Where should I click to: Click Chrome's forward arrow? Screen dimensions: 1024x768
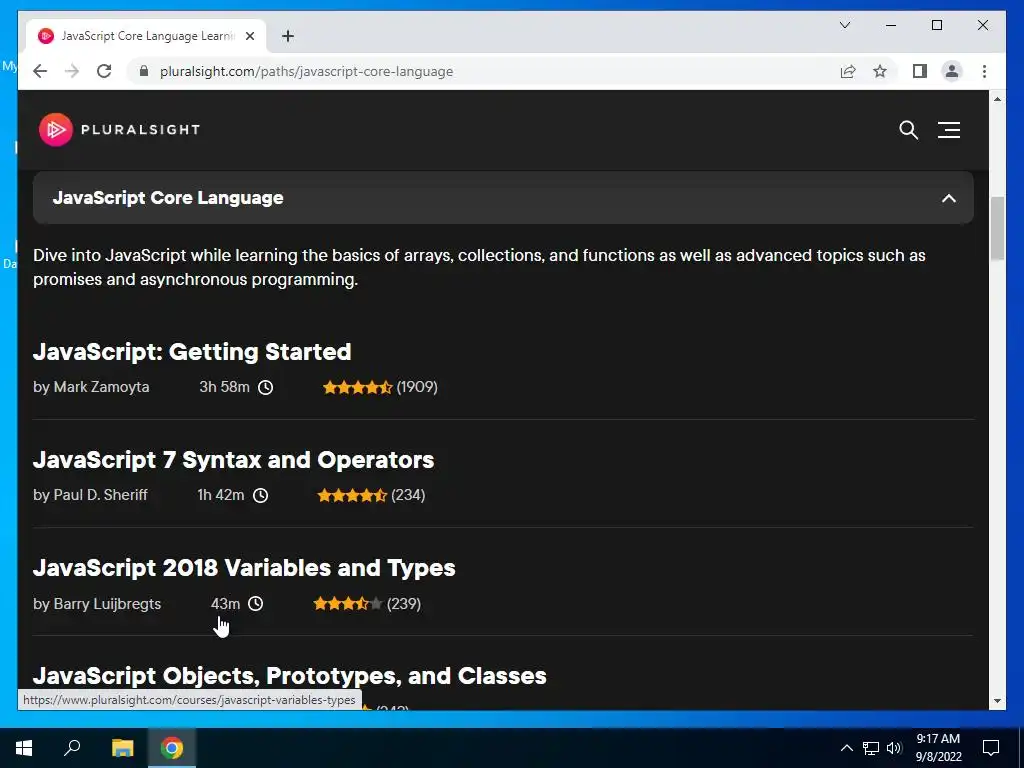tap(72, 71)
